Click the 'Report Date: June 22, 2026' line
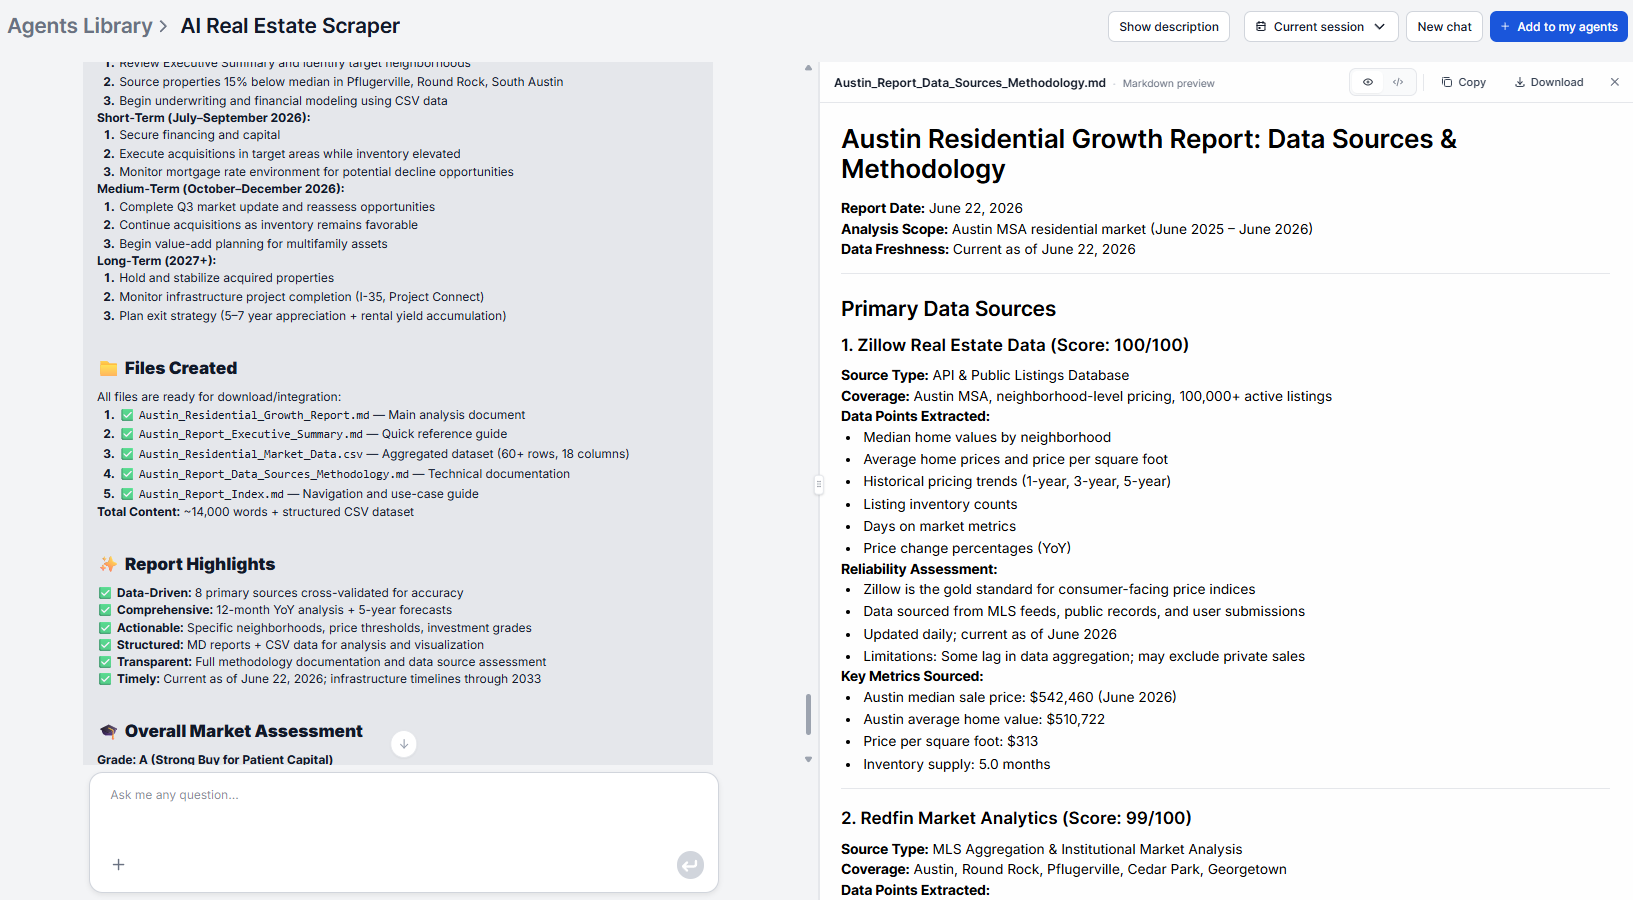This screenshot has height=900, width=1633. click(x=932, y=208)
